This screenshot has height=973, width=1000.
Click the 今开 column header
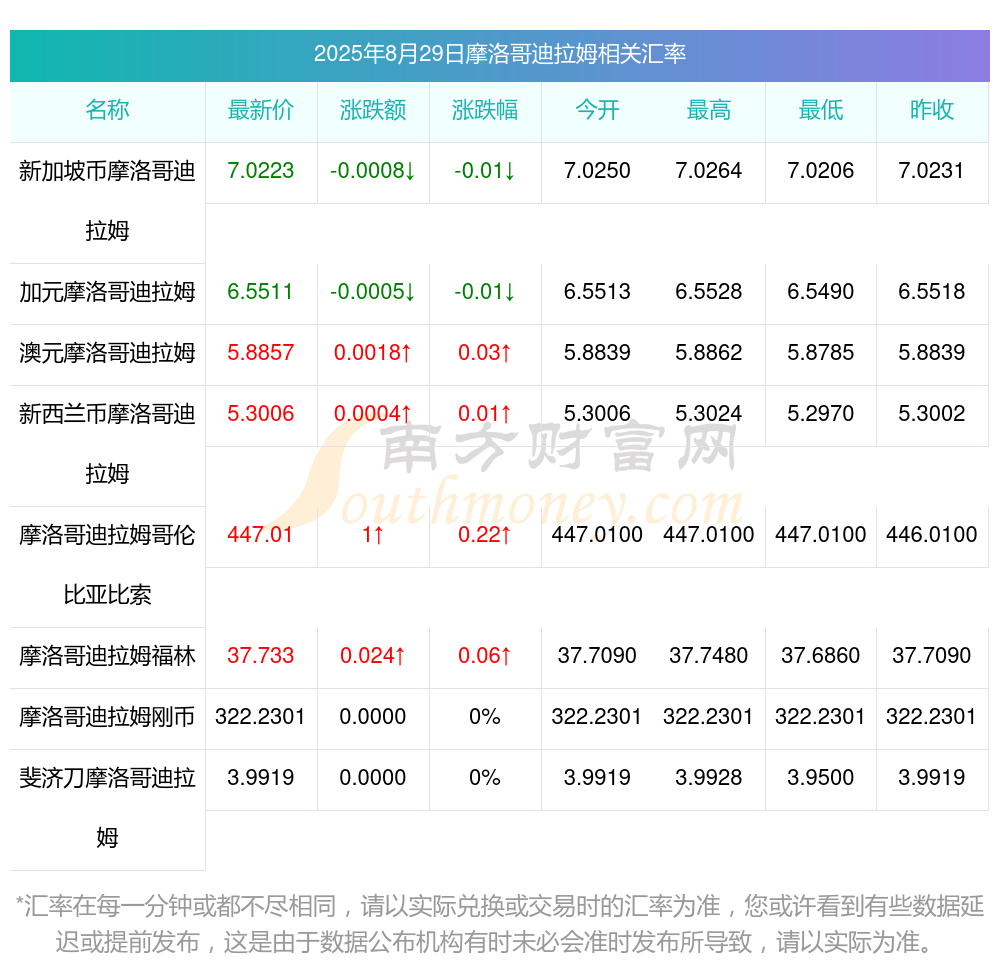tap(597, 110)
